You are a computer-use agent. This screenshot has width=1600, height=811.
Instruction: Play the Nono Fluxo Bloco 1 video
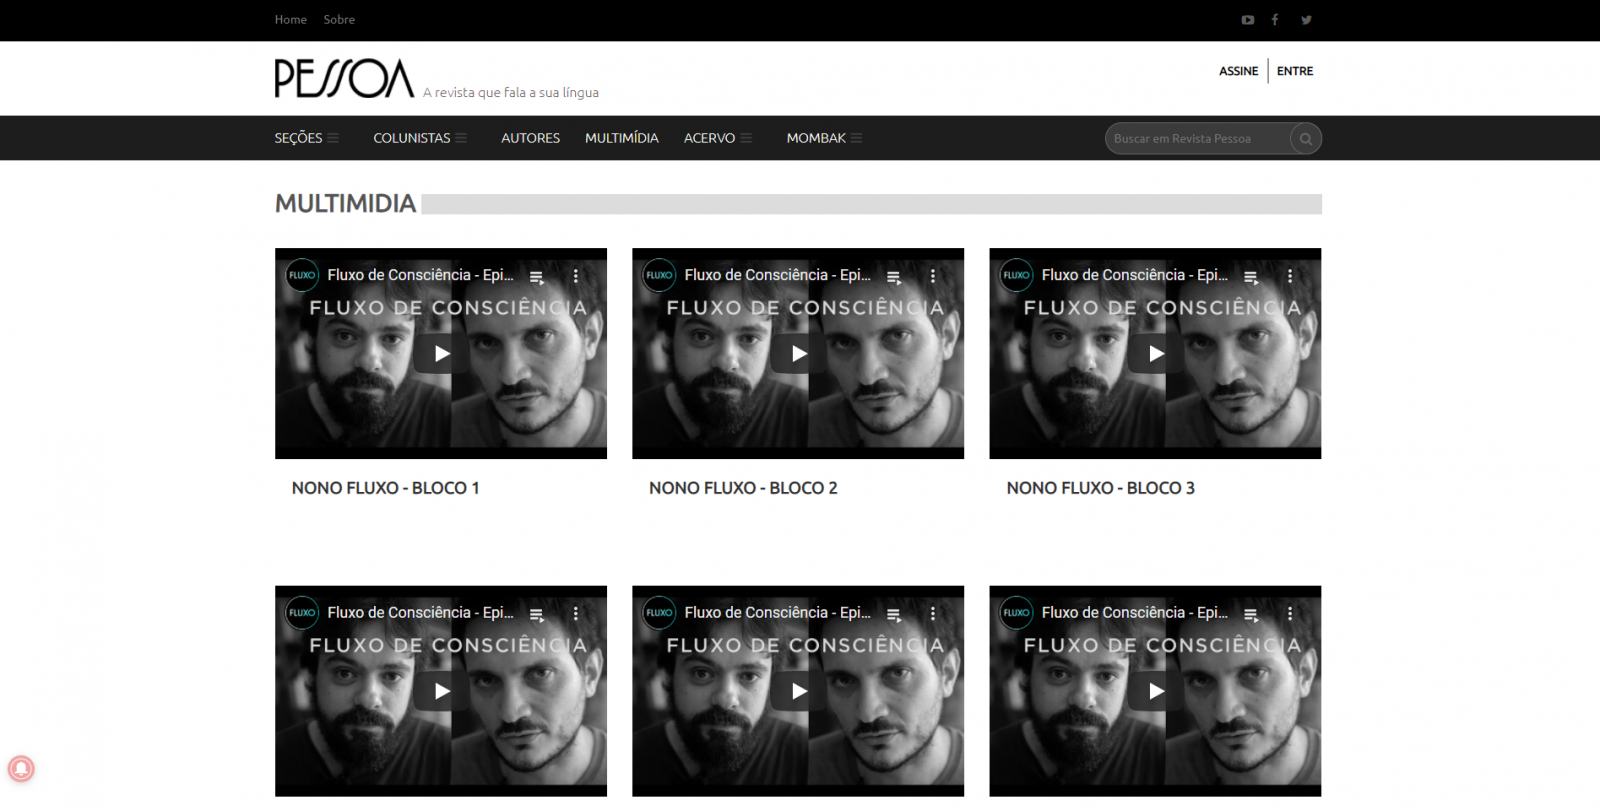pyautogui.click(x=441, y=353)
